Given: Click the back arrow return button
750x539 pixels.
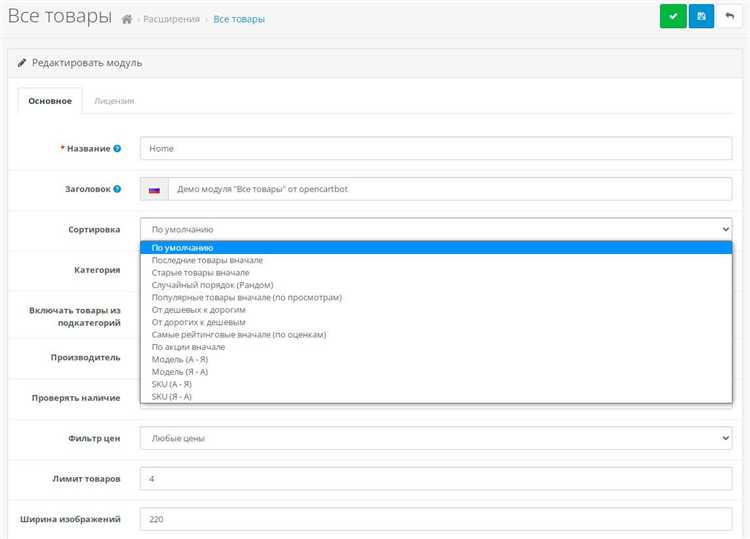Looking at the screenshot, I should point(729,16).
